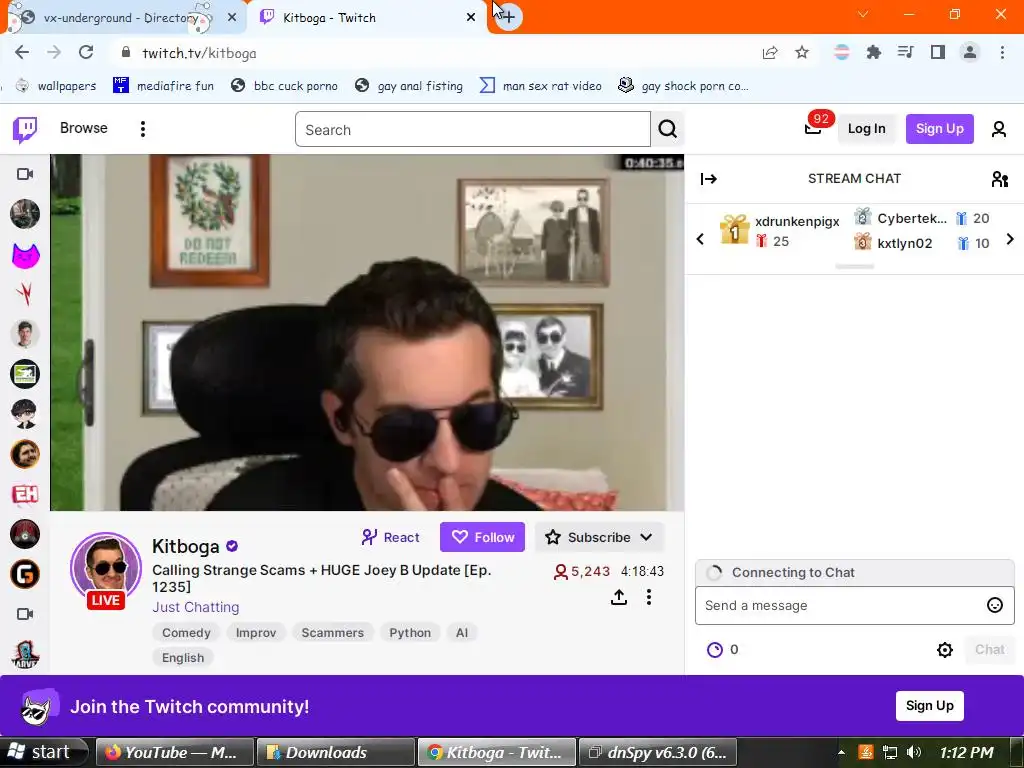Switch to vx-underground browser tab

(x=121, y=18)
